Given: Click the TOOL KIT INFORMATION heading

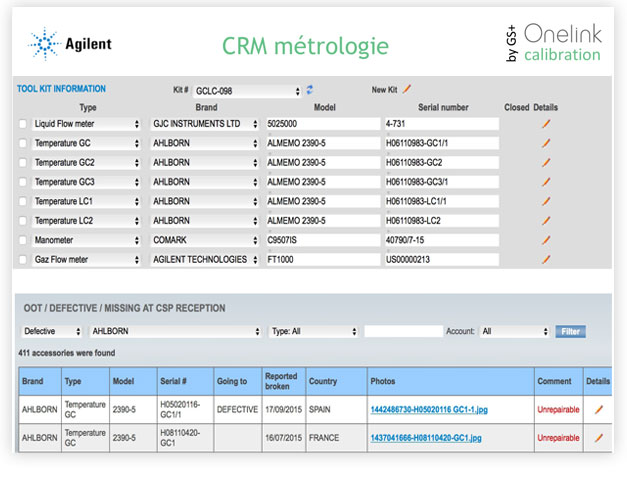Looking at the screenshot, I should pos(61,89).
